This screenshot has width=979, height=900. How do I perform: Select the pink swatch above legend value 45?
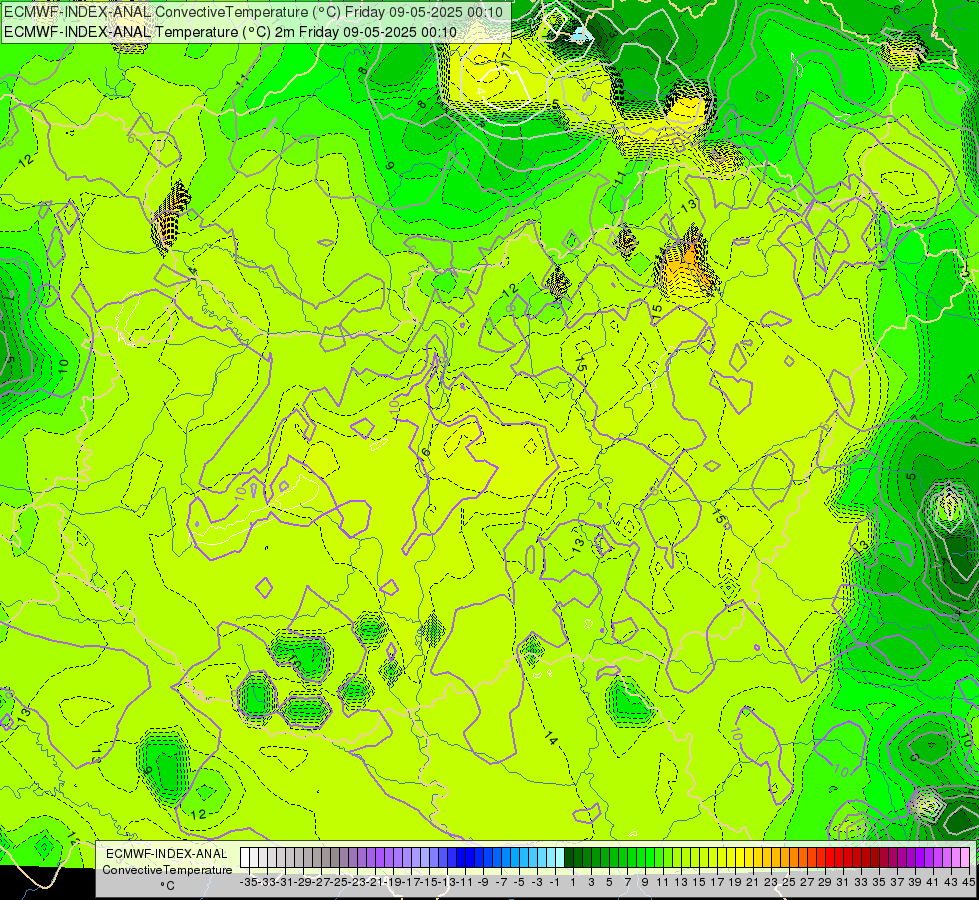(x=965, y=858)
